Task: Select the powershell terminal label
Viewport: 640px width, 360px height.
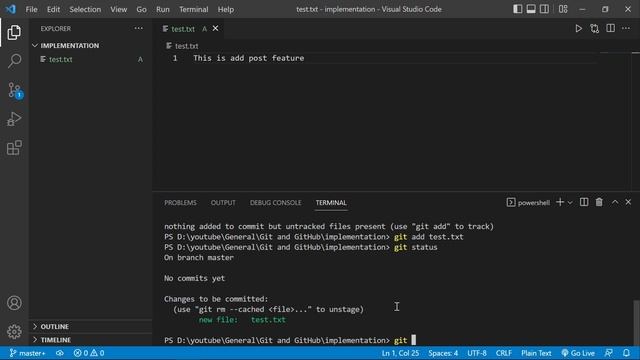Action: point(528,202)
